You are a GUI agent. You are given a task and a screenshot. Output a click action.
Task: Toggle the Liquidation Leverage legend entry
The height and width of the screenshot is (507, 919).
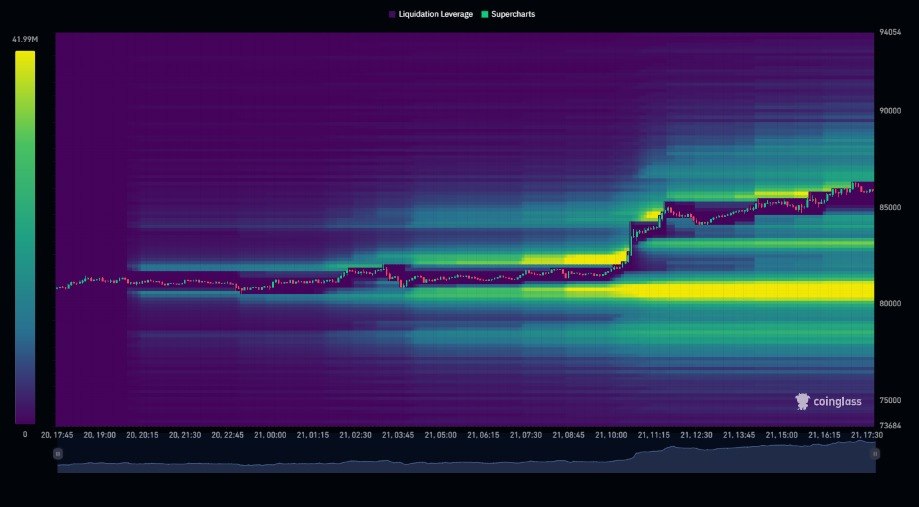coord(431,14)
